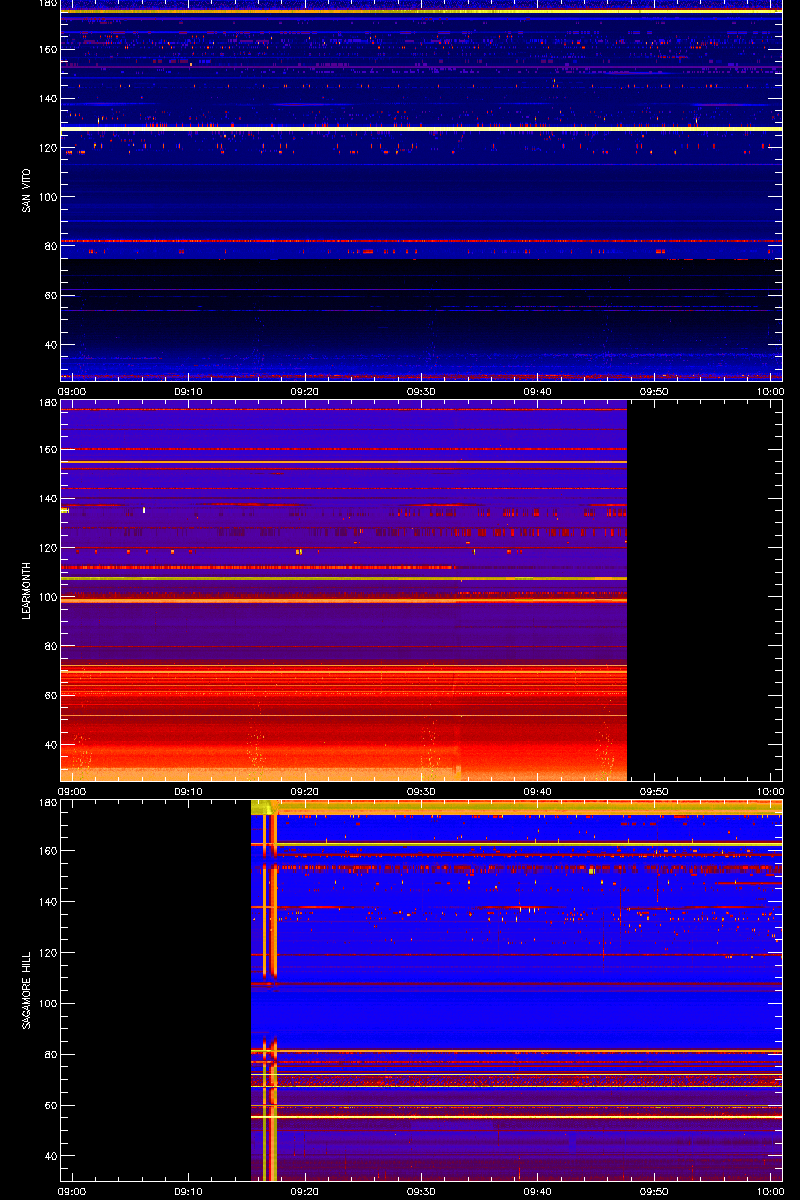Pick the 09:40 label under Sagamore Hill panel
Viewport: 800px width, 1200px height.
click(538, 1191)
